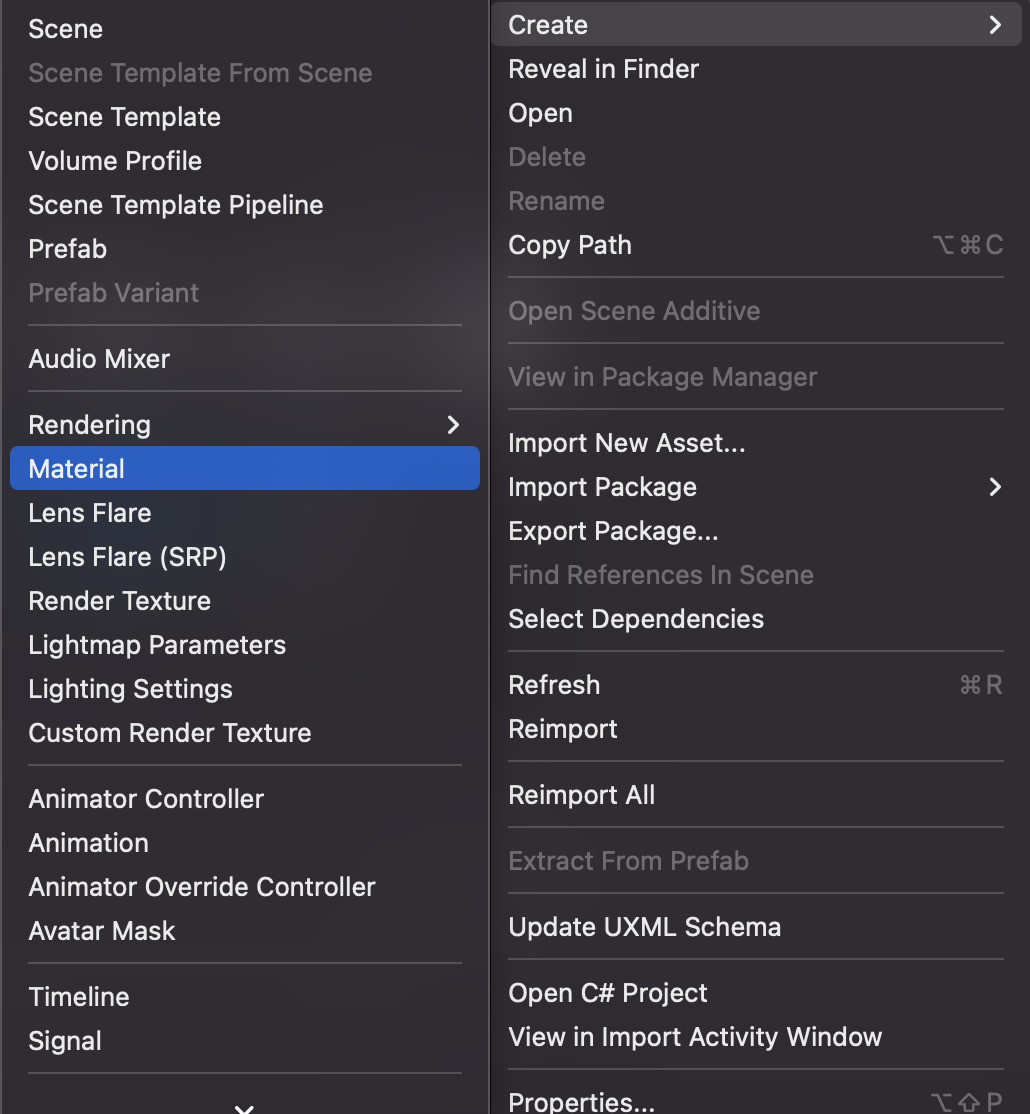Expand the Create submenu arrow
The height and width of the screenshot is (1114, 1030).
coord(994,25)
